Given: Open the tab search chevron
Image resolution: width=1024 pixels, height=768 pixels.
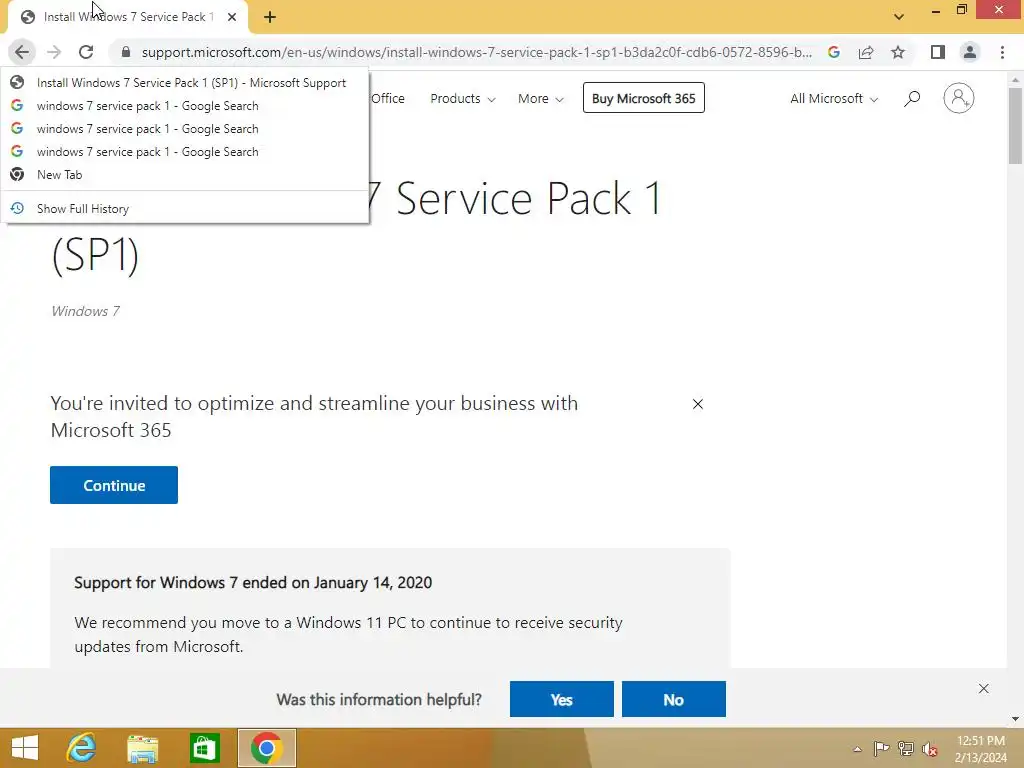Looking at the screenshot, I should coord(899,17).
